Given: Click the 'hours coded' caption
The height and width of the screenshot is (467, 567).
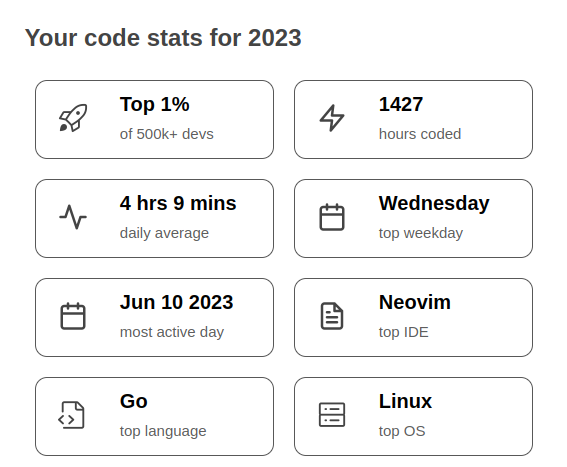Looking at the screenshot, I should pos(420,134).
